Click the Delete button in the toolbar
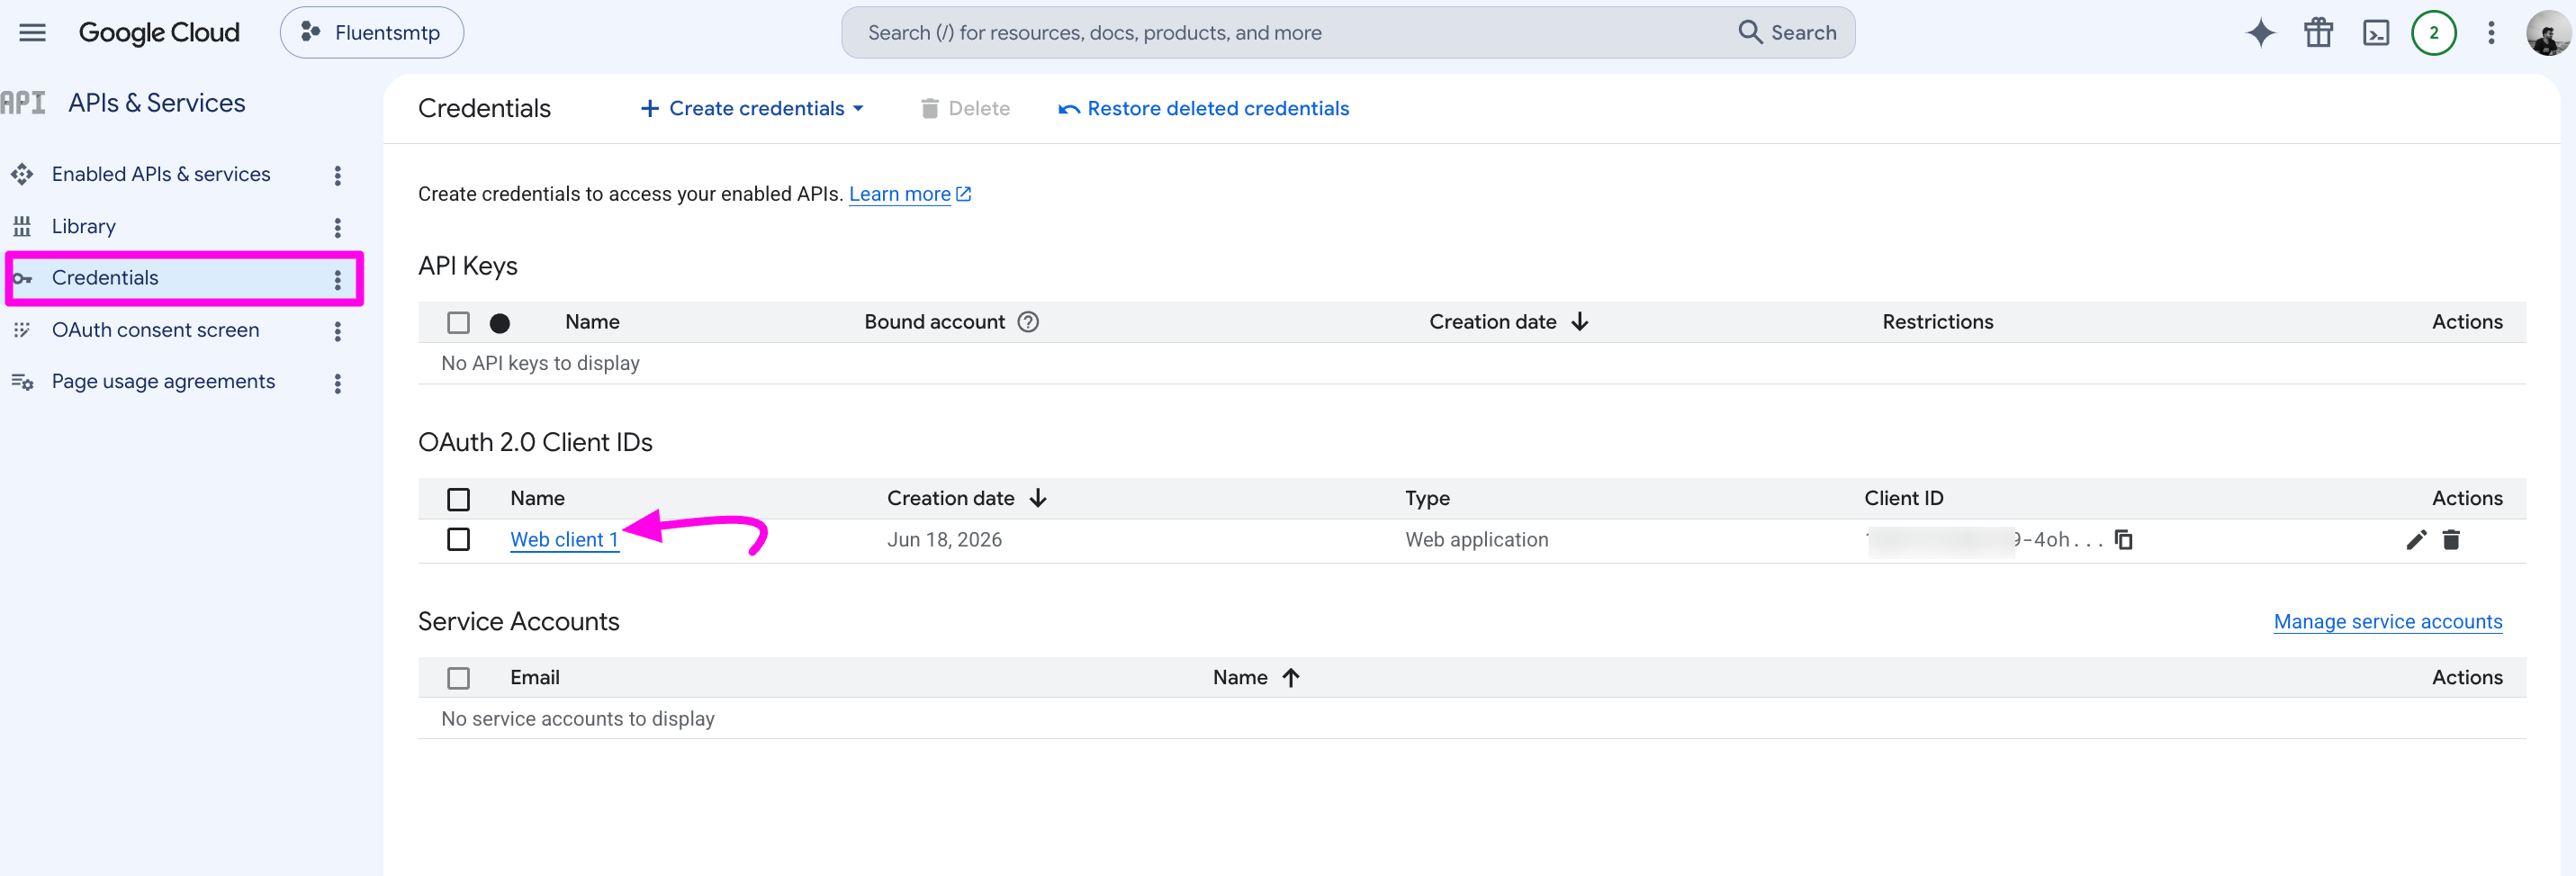Image resolution: width=2576 pixels, height=876 pixels. [965, 108]
